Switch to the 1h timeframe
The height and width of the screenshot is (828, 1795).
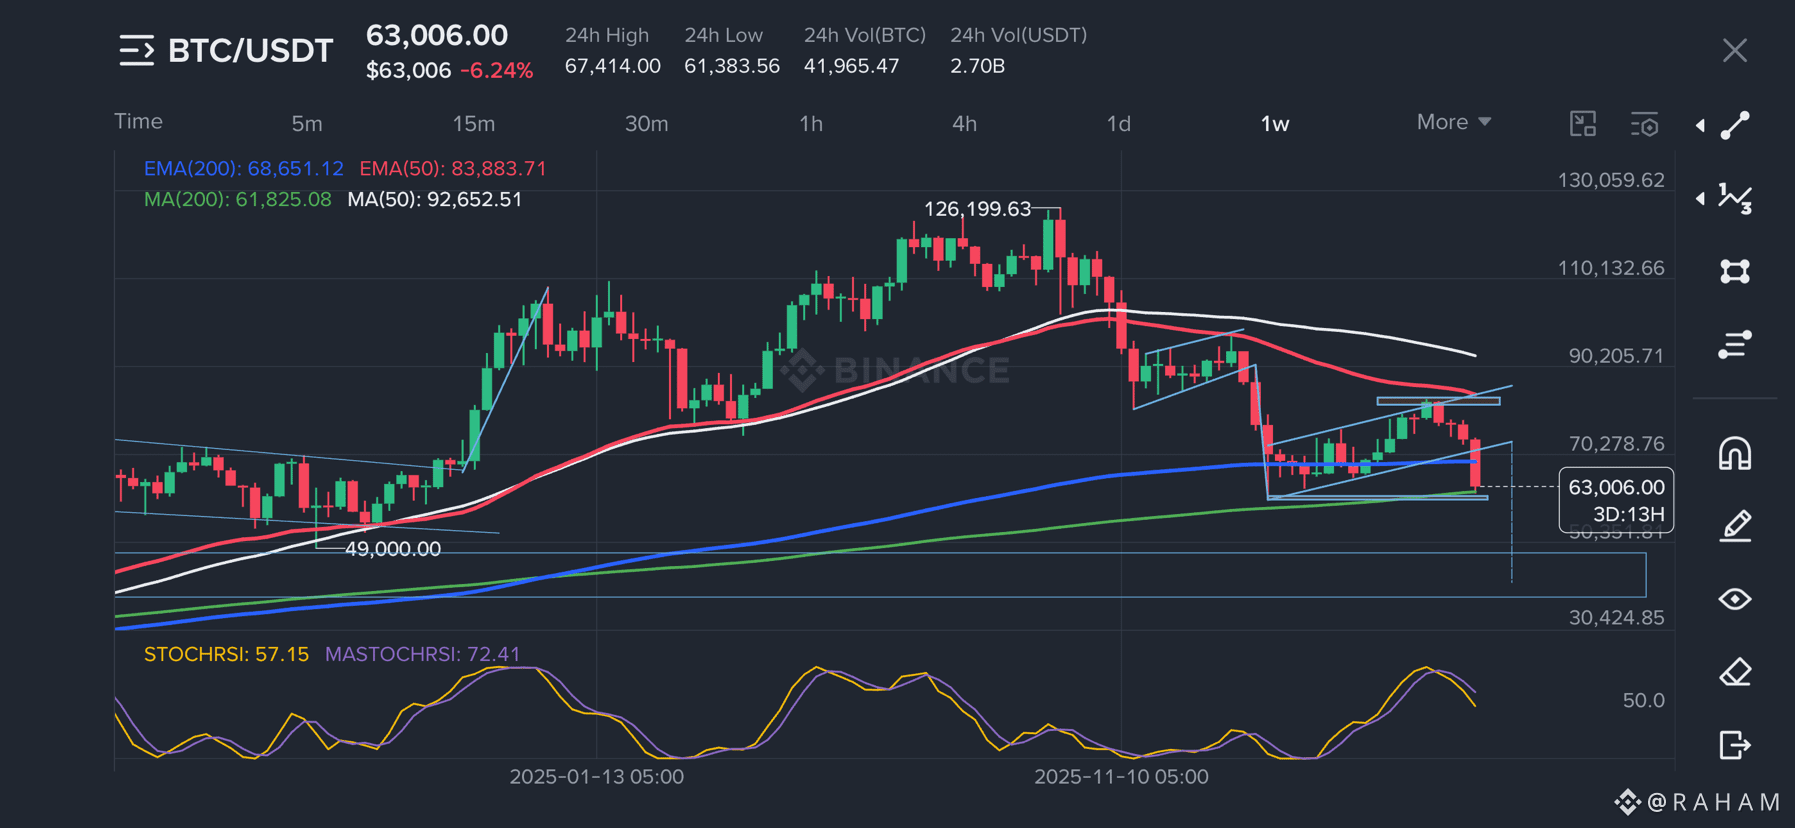click(811, 124)
